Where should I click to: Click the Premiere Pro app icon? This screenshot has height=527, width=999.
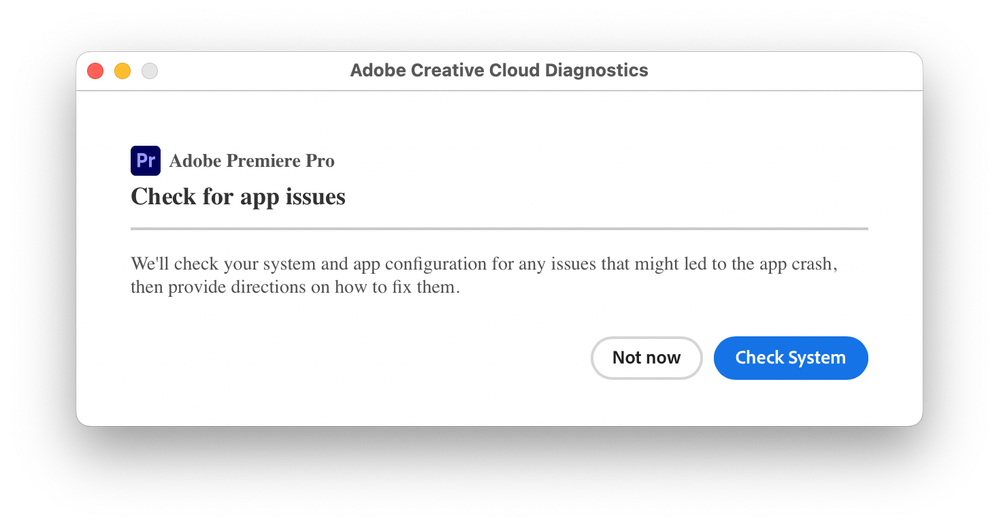[x=146, y=161]
